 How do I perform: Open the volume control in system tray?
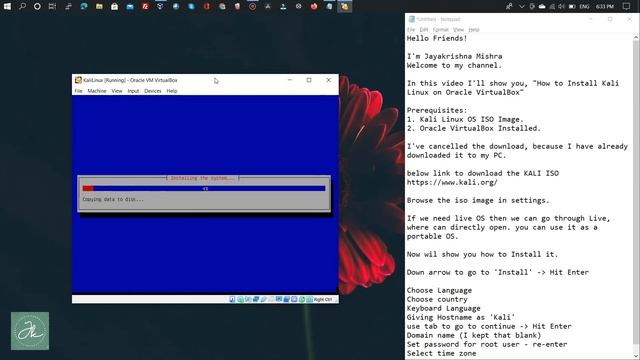point(562,6)
